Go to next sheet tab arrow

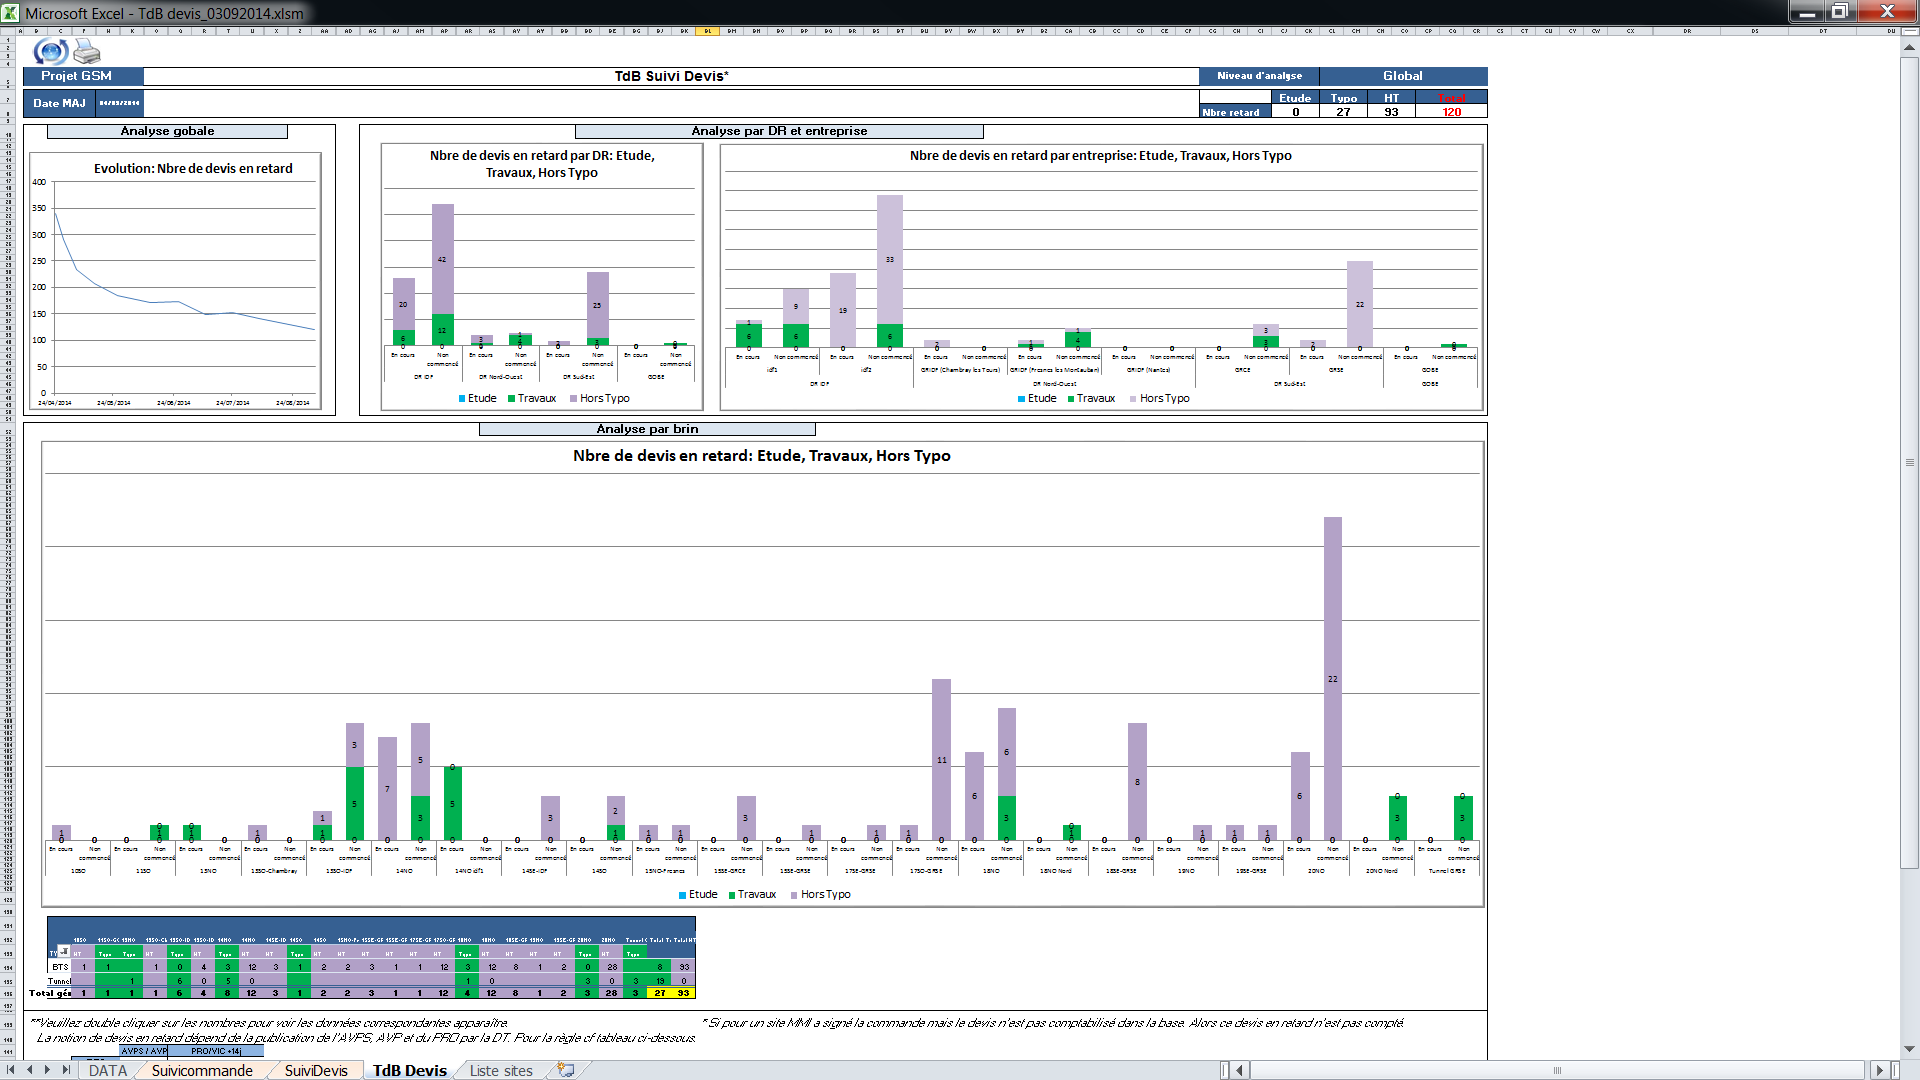[47, 1070]
